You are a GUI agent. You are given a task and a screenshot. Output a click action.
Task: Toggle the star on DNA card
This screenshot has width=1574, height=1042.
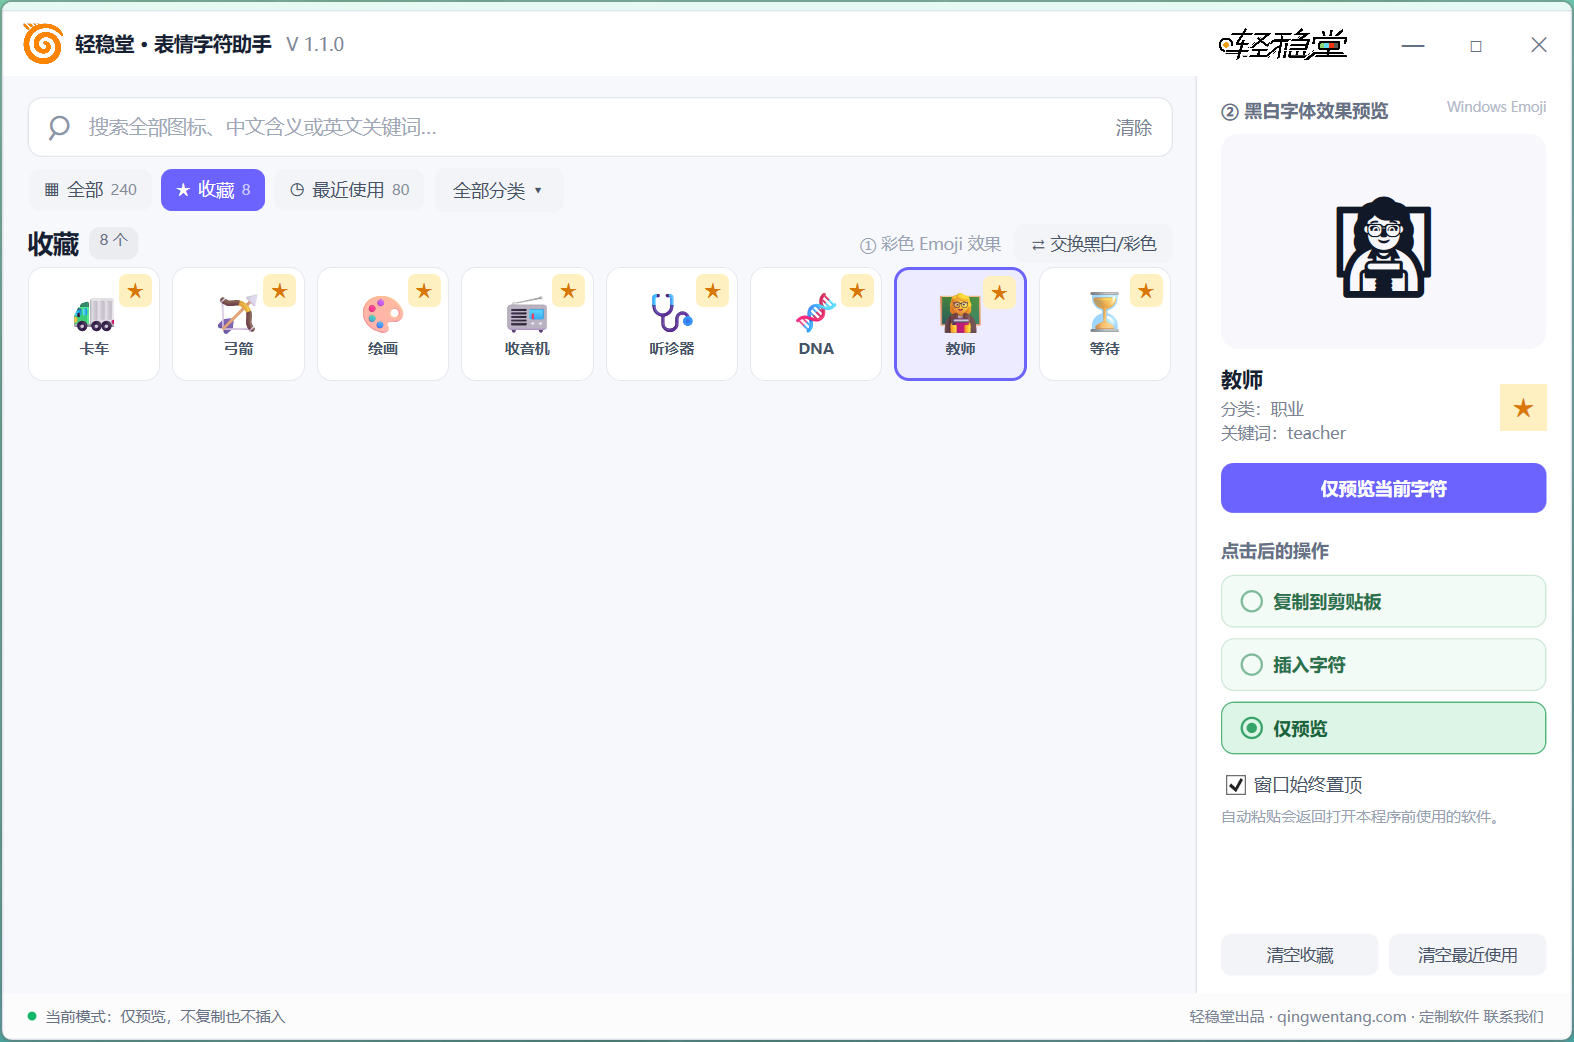pos(857,291)
